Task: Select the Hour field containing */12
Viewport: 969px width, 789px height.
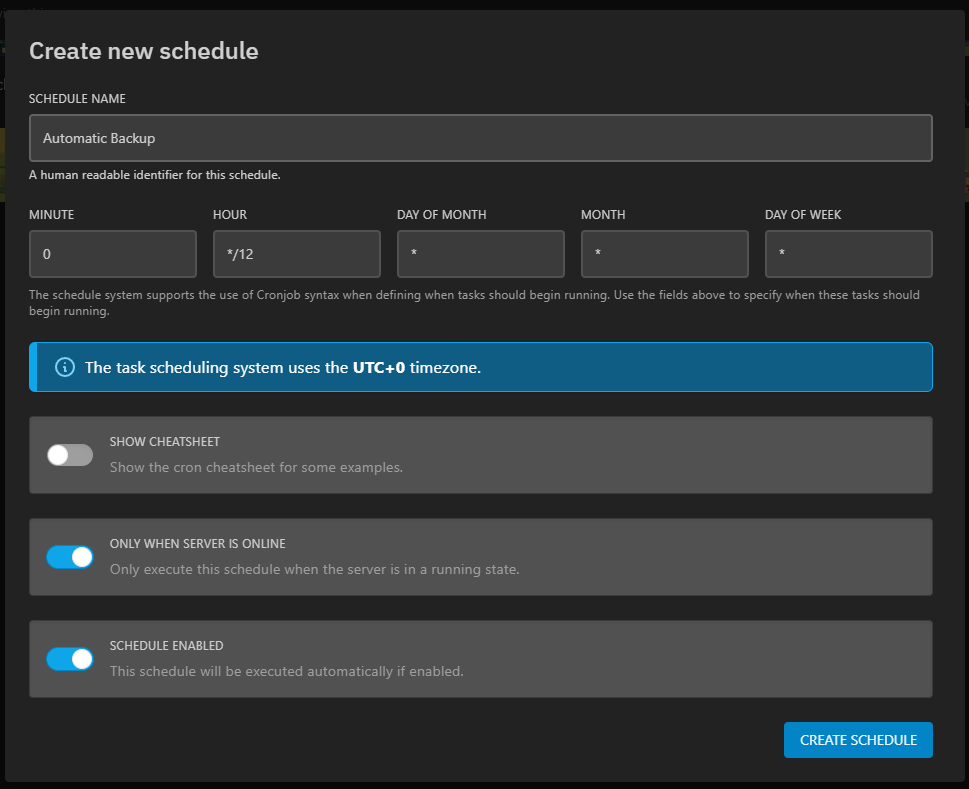Action: pyautogui.click(x=296, y=254)
